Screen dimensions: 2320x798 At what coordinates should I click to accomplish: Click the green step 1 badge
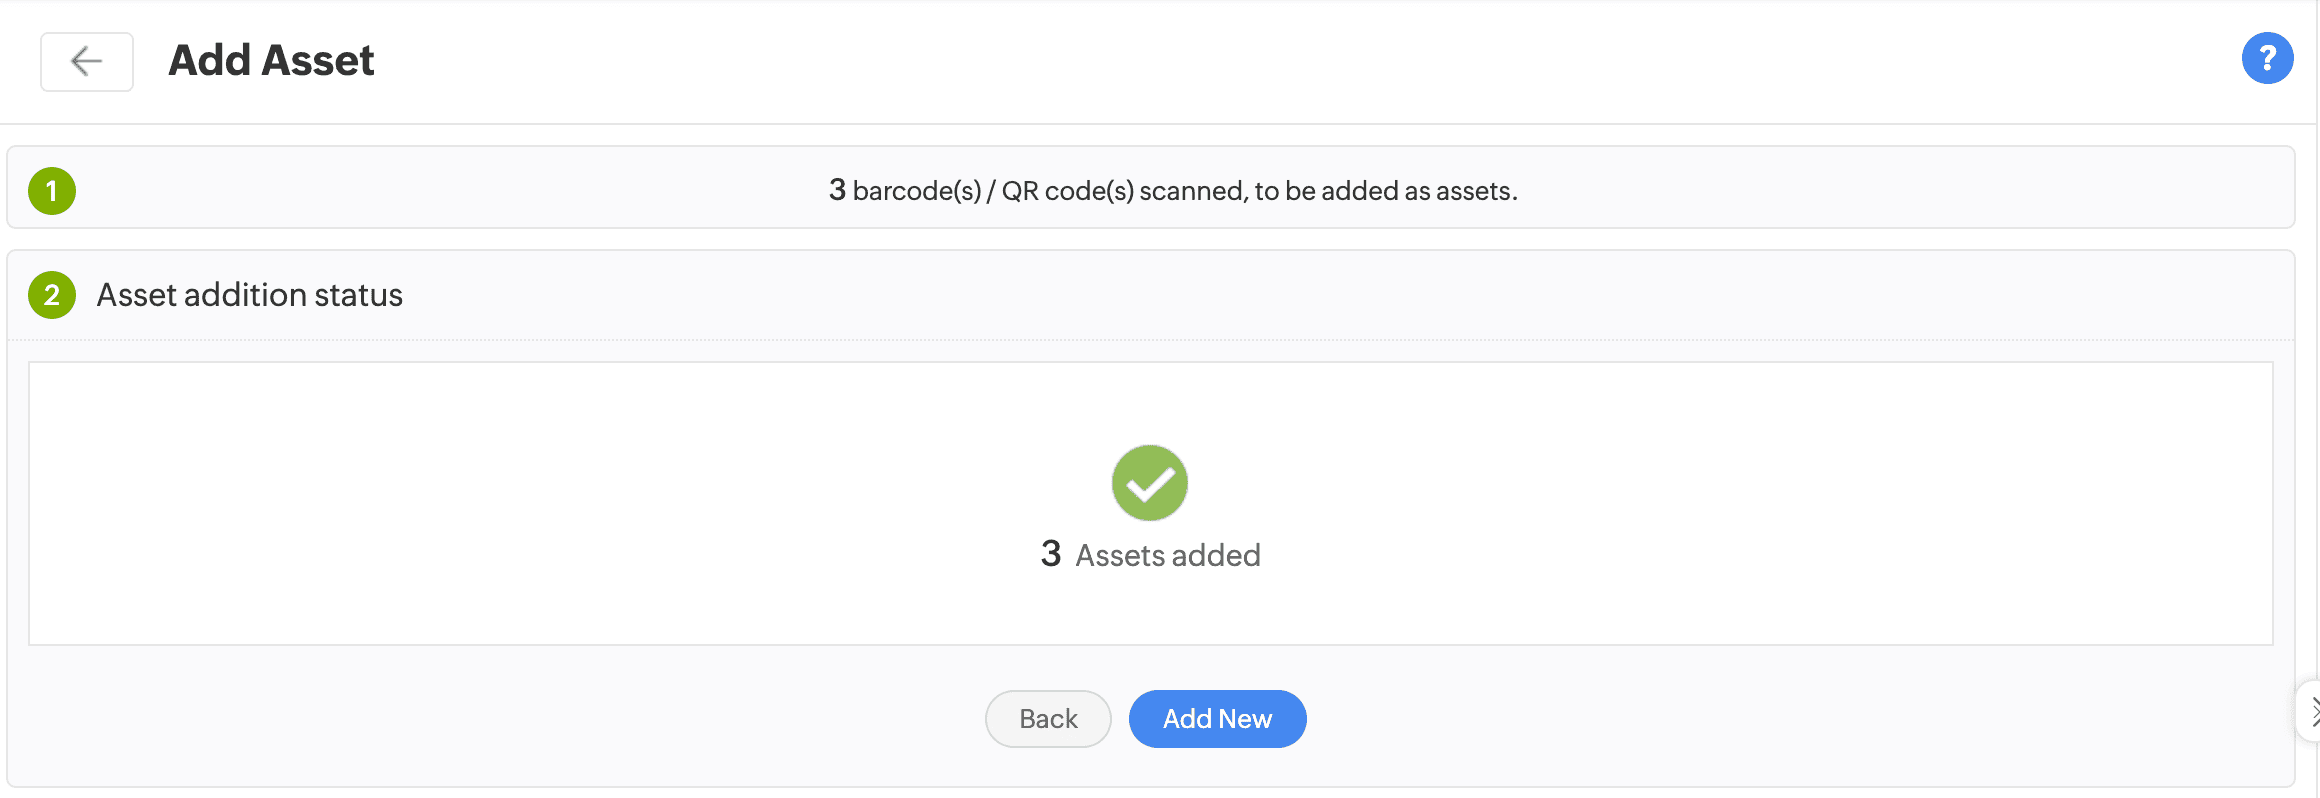pyautogui.click(x=52, y=191)
